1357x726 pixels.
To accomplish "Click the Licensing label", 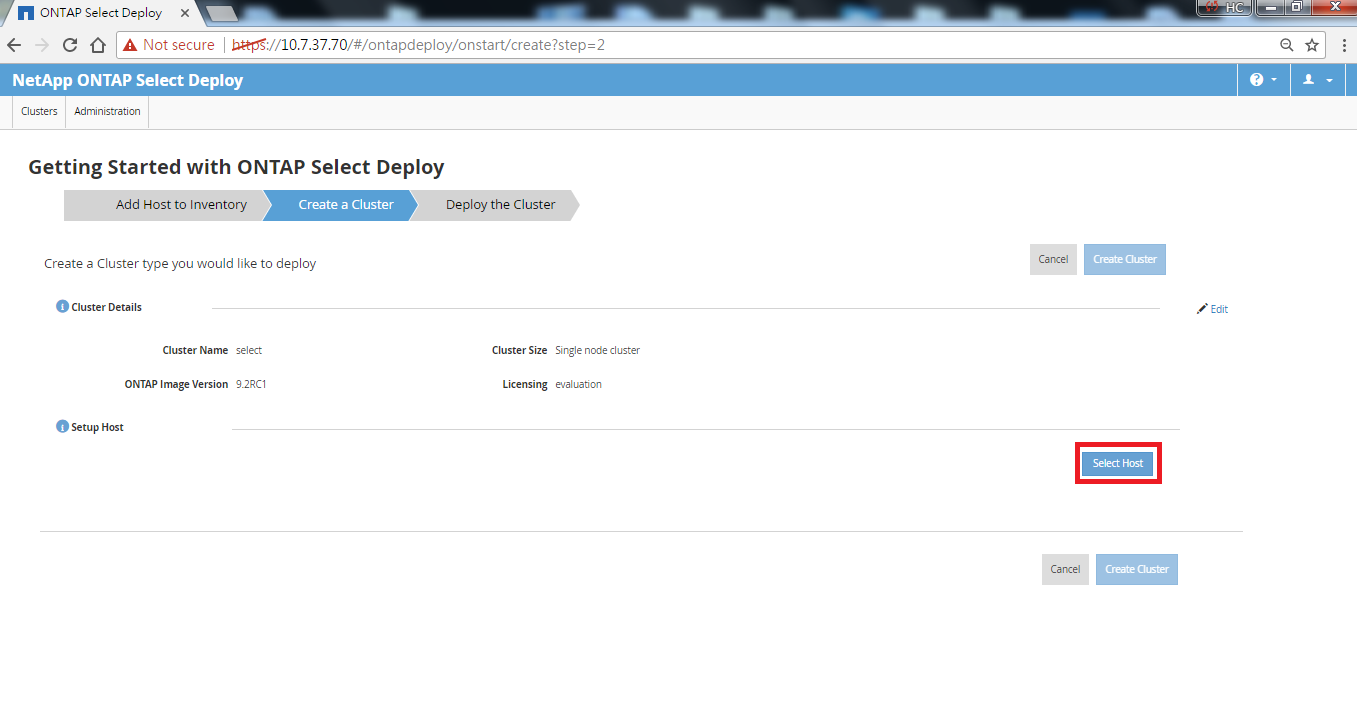I will (x=525, y=384).
